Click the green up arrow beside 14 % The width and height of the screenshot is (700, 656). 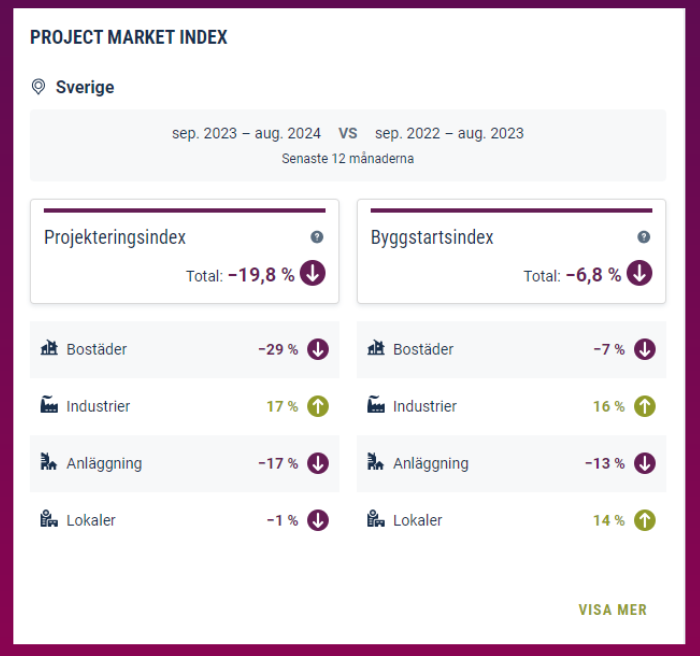(645, 520)
